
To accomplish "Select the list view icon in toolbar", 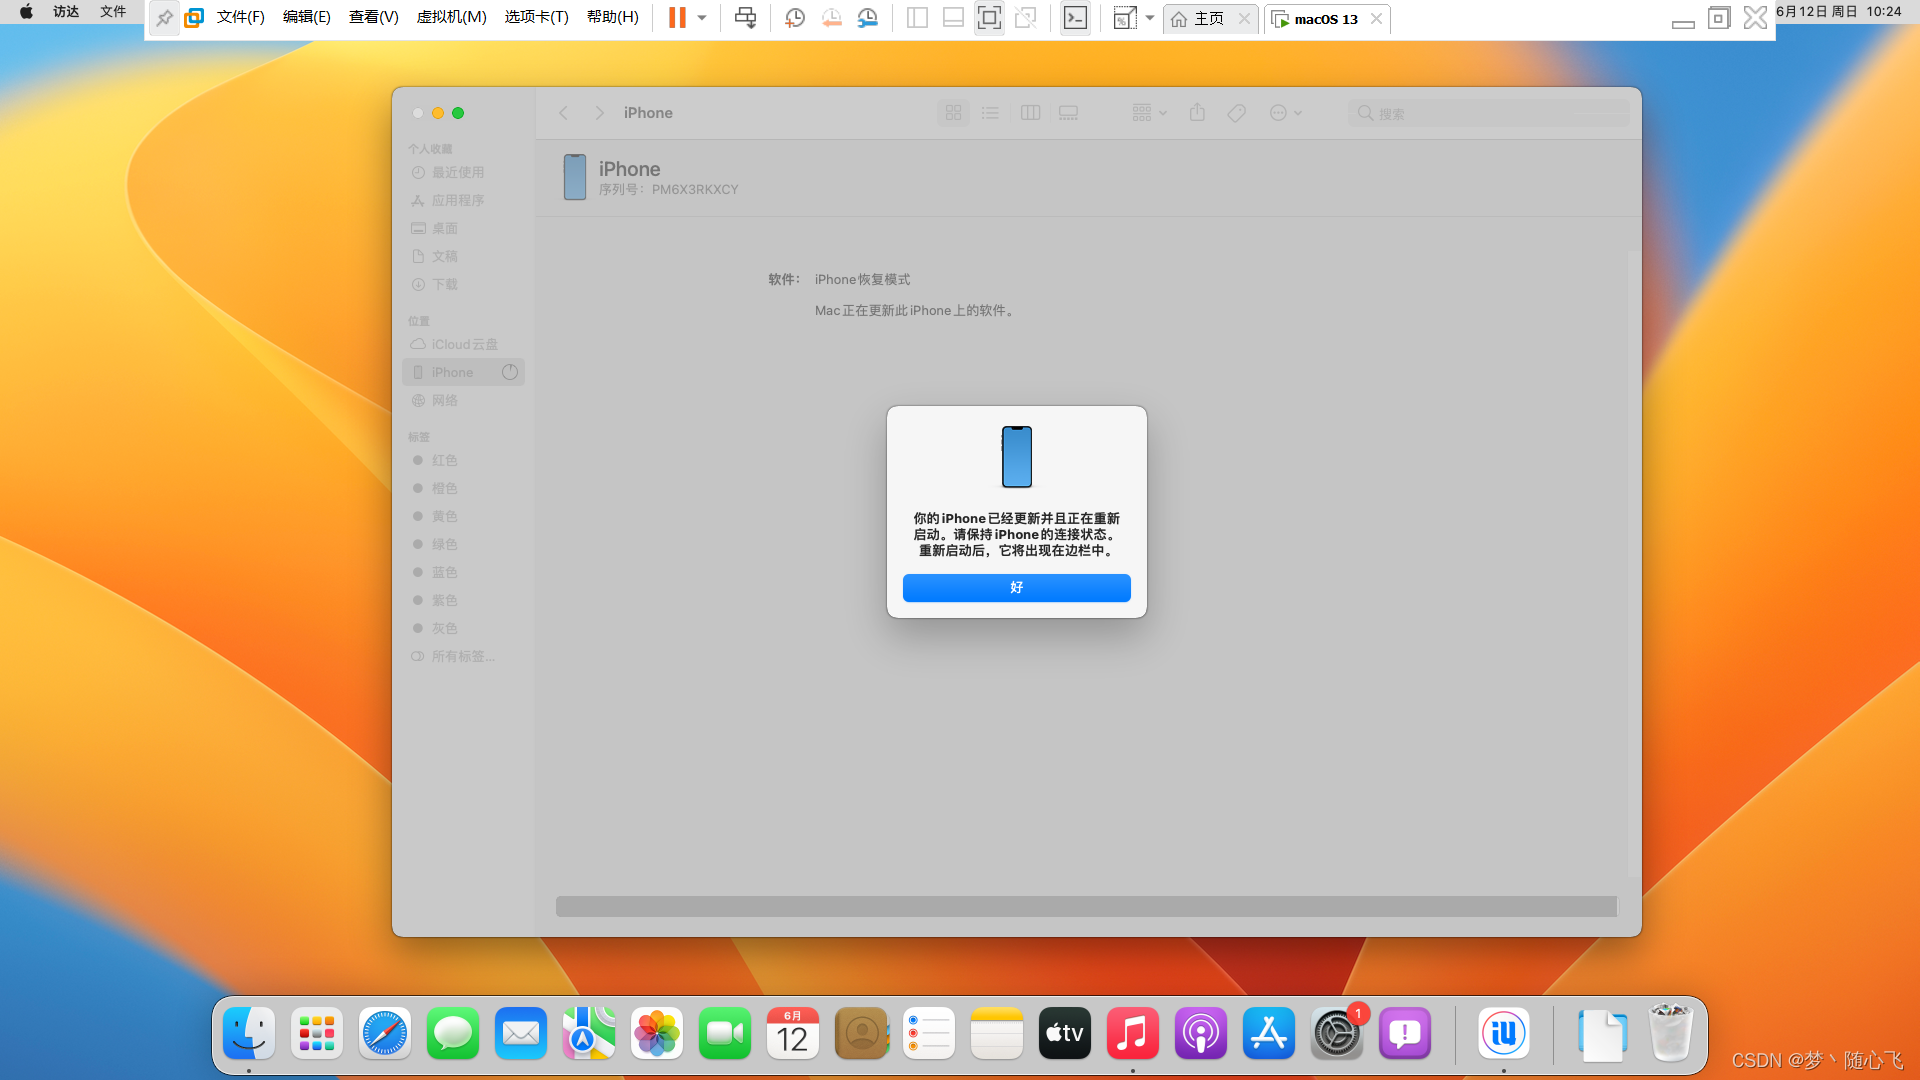I will [990, 113].
